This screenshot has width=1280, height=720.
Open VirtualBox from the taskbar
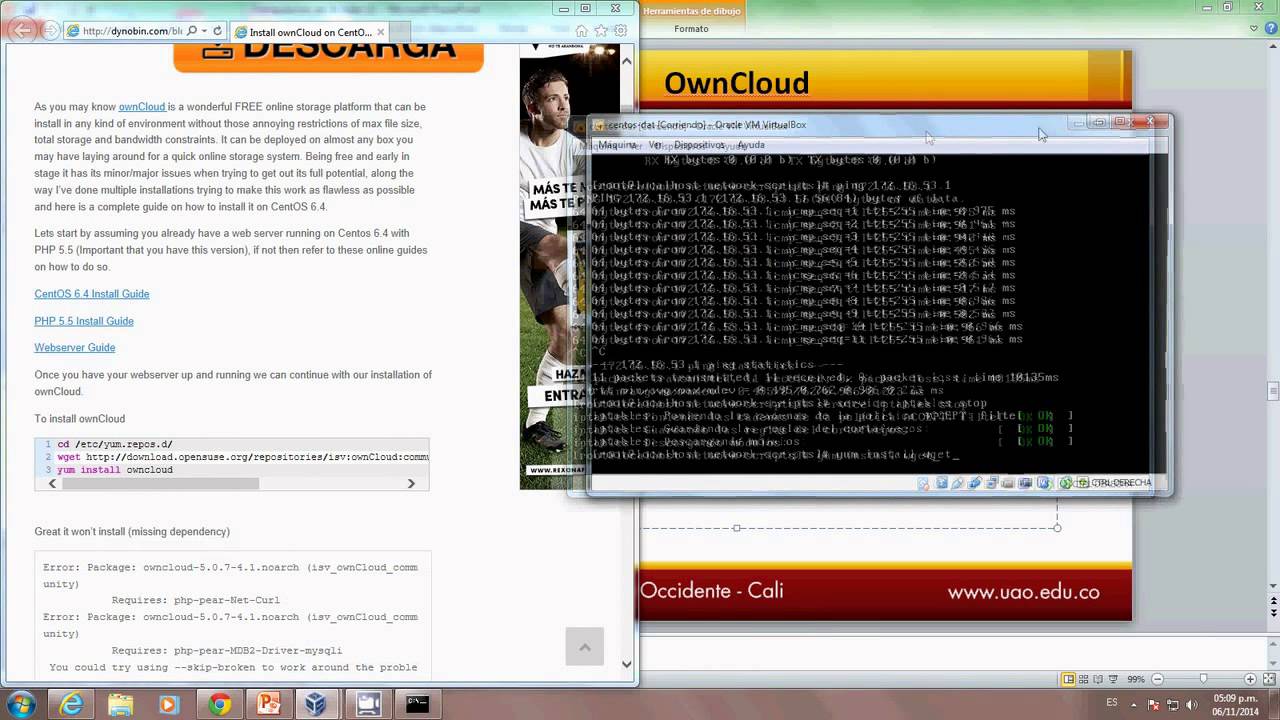pos(316,705)
